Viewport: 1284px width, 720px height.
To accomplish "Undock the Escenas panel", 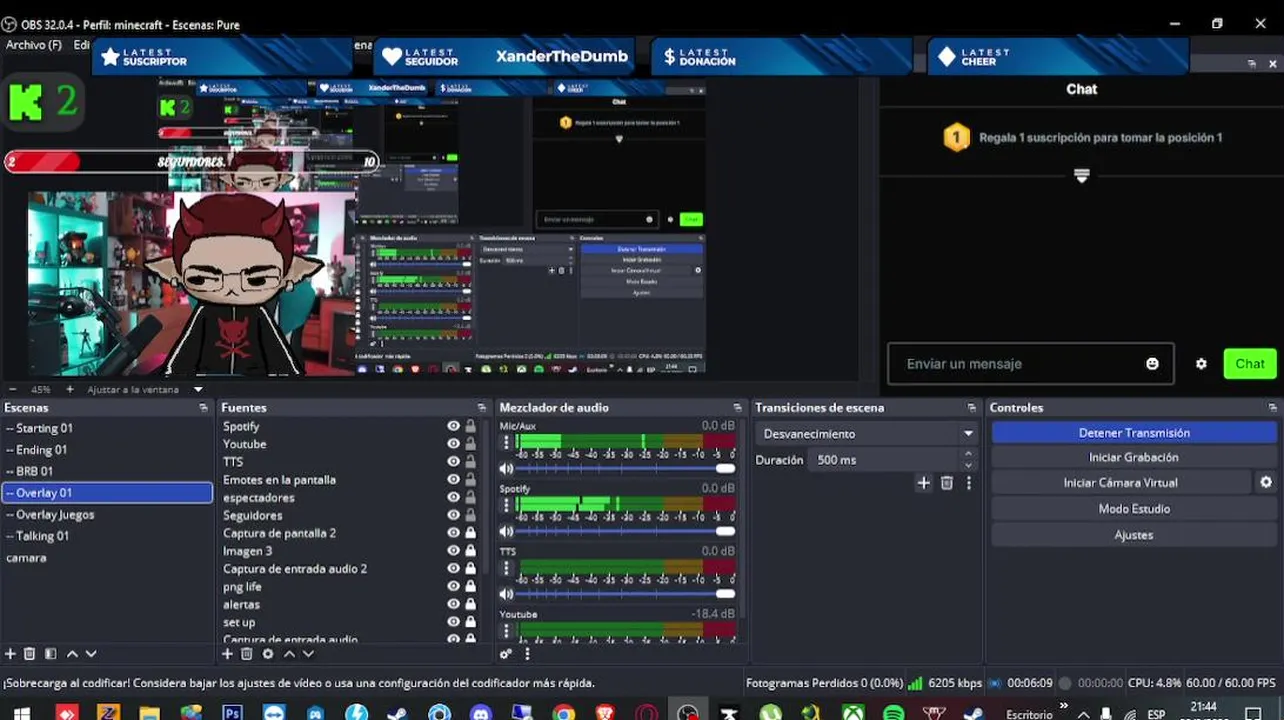I will pyautogui.click(x=203, y=408).
